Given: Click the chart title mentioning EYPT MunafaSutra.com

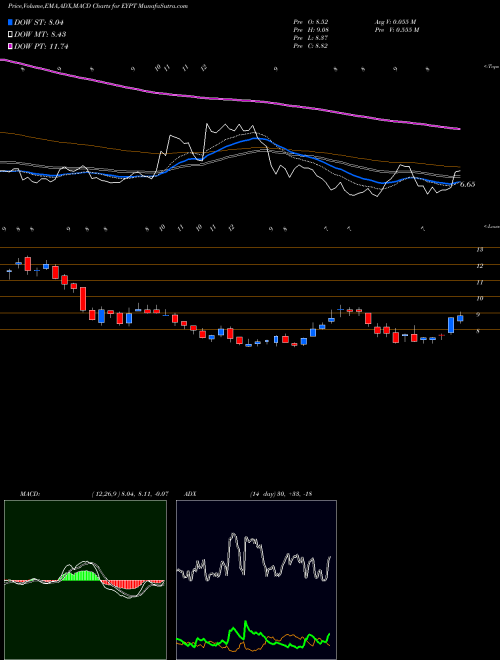Looking at the screenshot, I should point(98,6).
